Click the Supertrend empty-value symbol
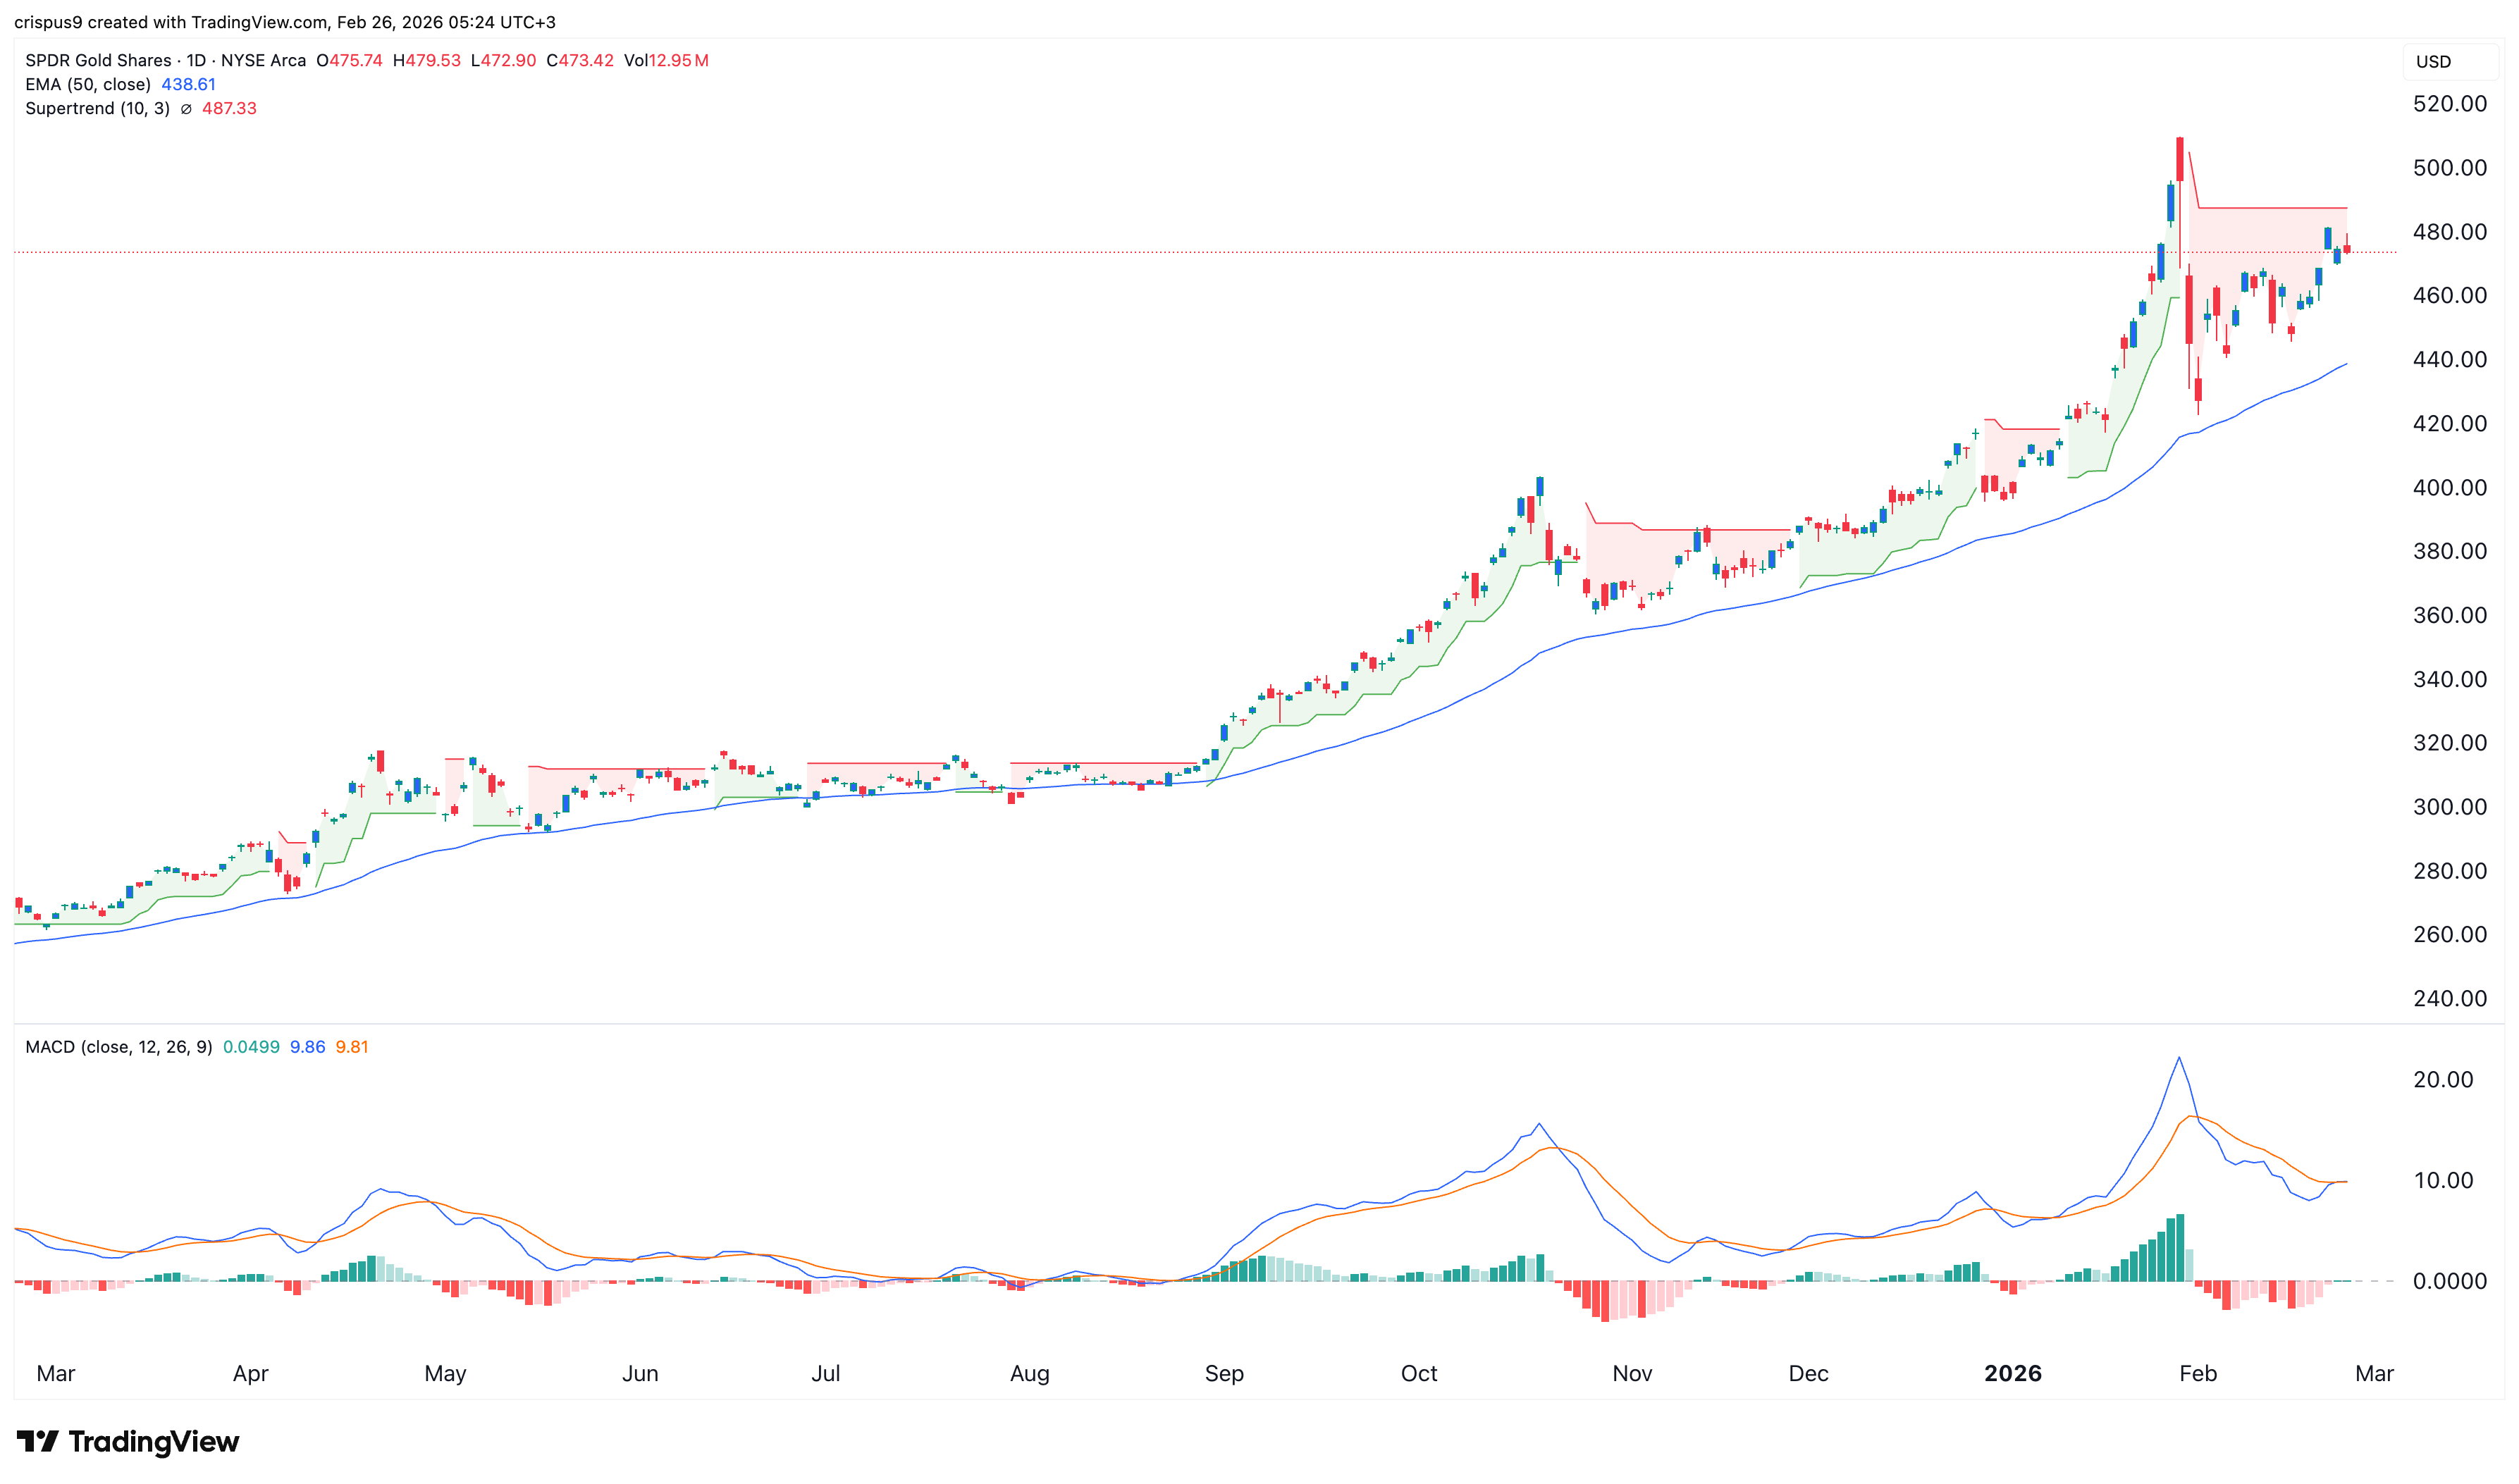2519x1484 pixels. (x=186, y=109)
